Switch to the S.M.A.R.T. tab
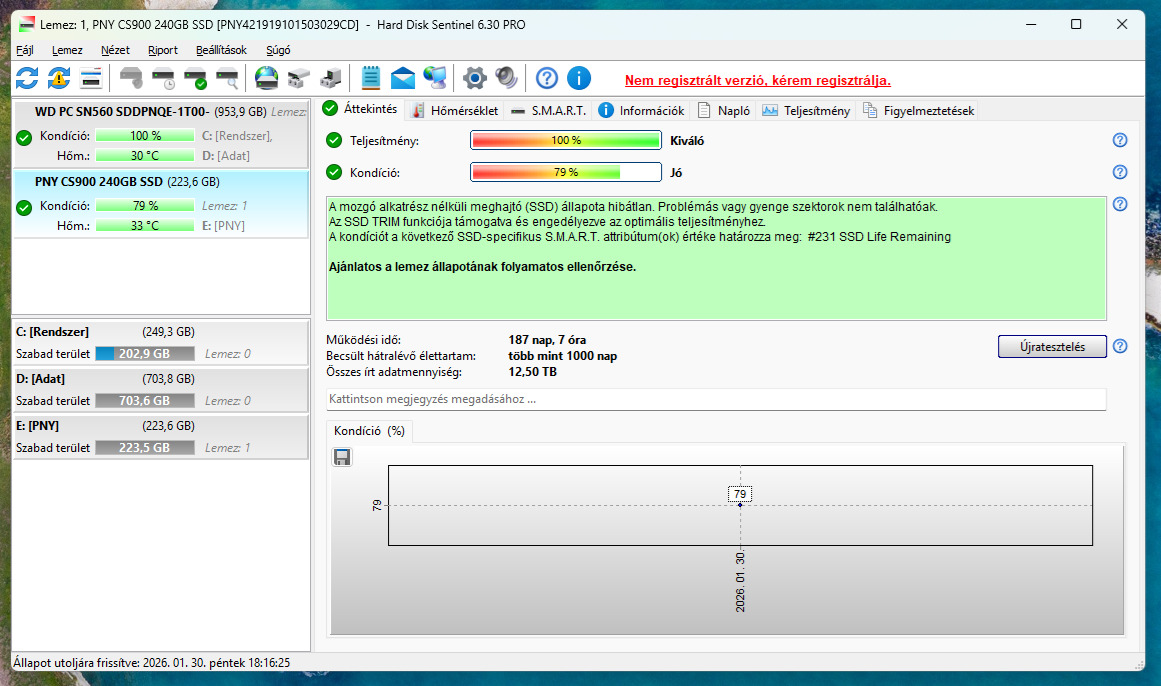This screenshot has height=686, width=1161. 548,110
